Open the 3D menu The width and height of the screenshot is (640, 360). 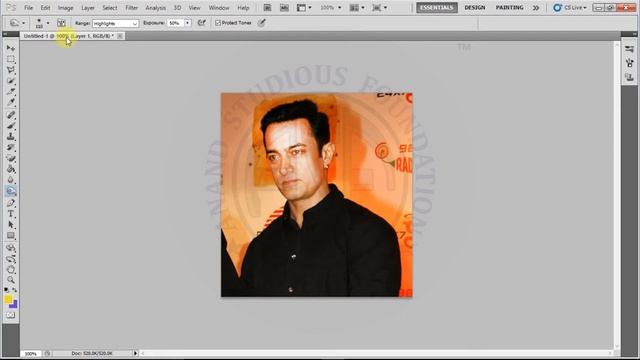177,8
